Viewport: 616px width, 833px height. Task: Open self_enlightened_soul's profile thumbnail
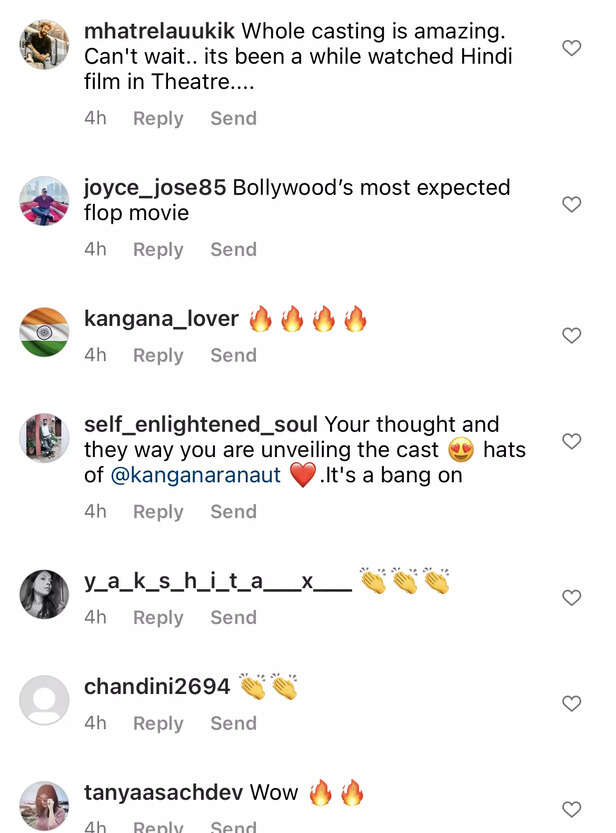coord(43,437)
